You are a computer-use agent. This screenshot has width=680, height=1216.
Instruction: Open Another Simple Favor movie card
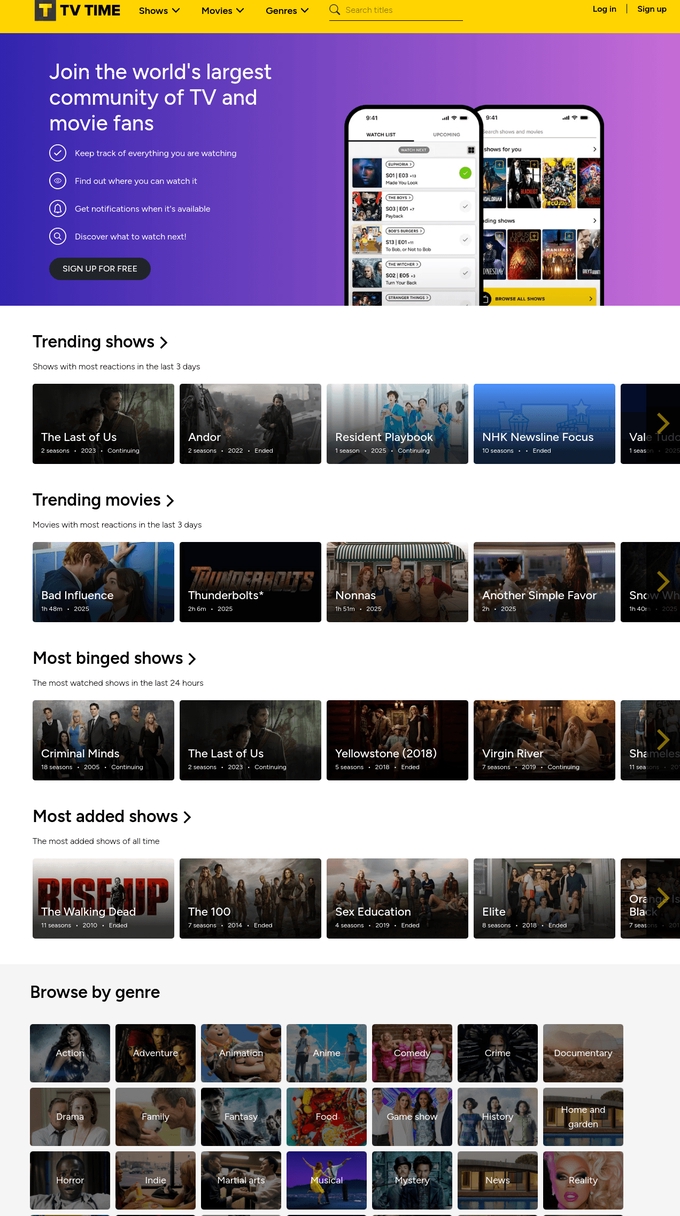544,581
